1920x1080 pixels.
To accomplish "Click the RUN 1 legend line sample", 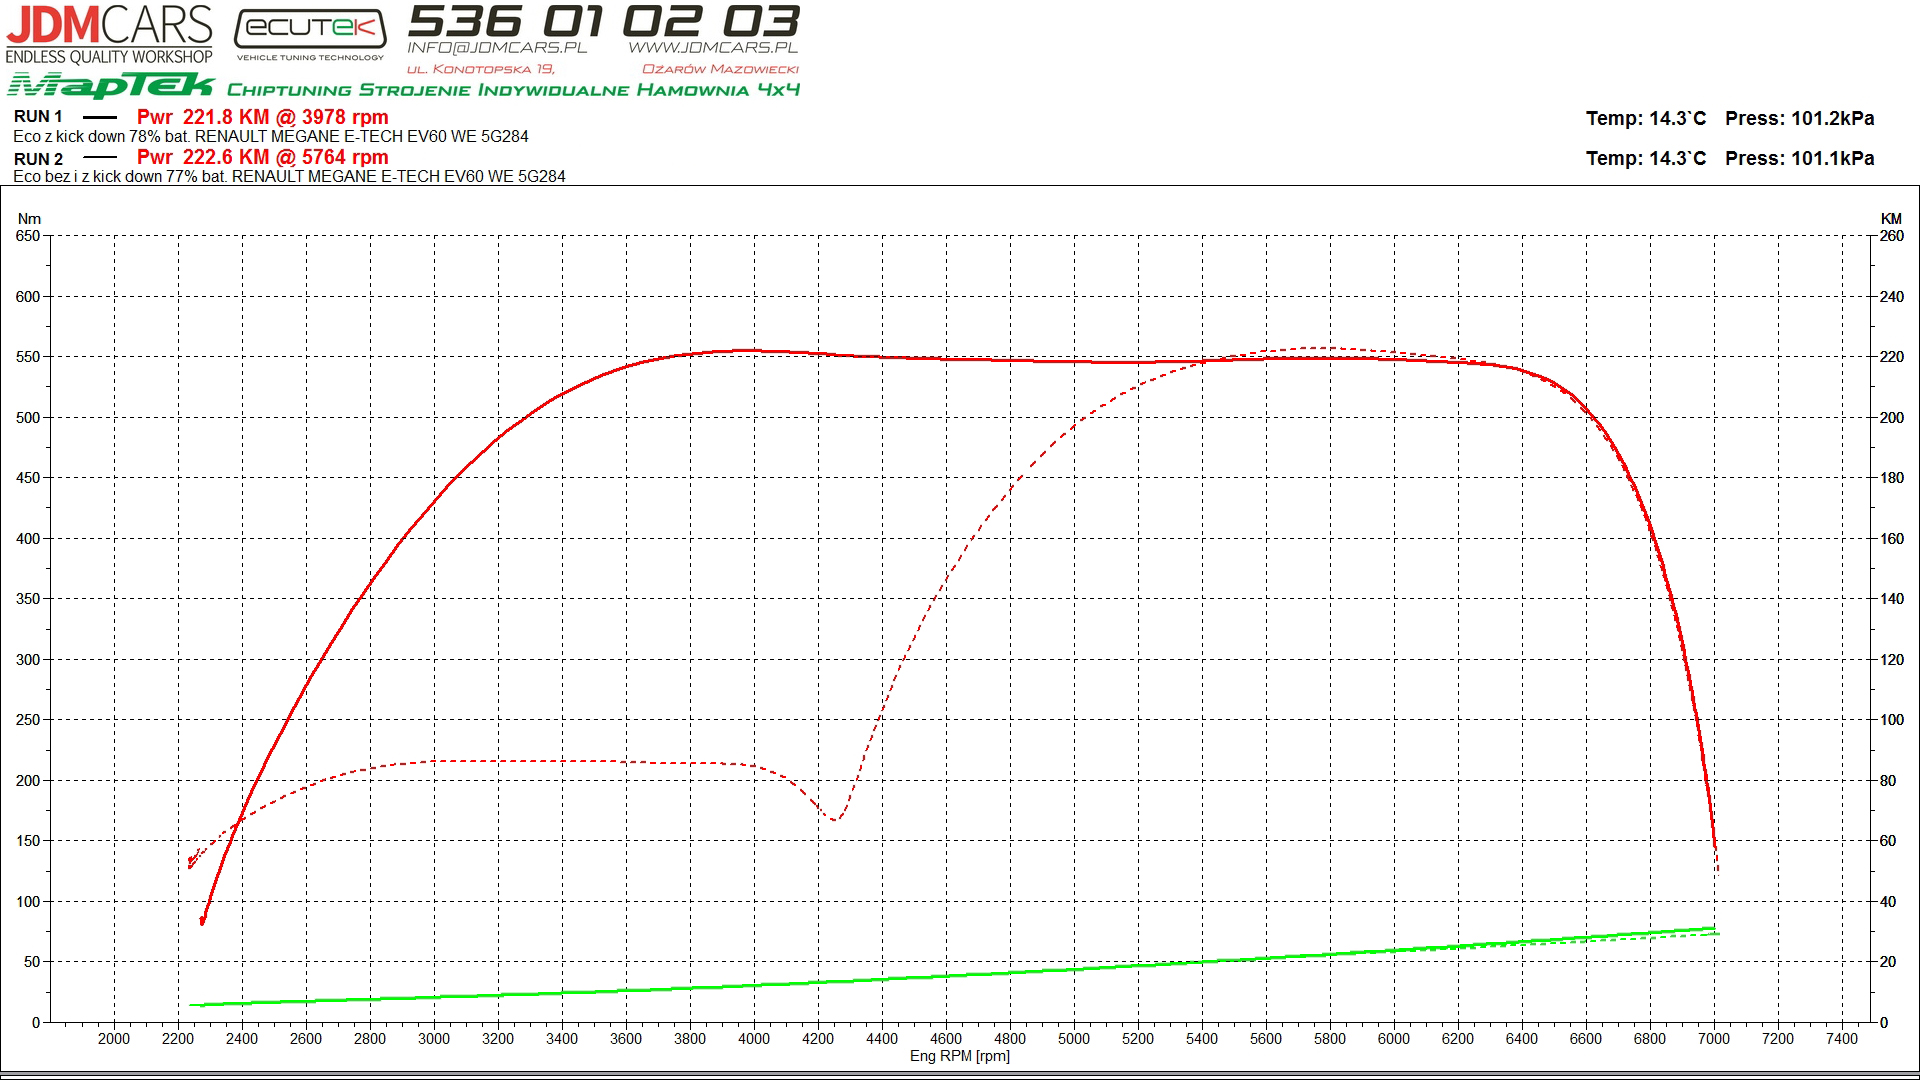I will (100, 117).
